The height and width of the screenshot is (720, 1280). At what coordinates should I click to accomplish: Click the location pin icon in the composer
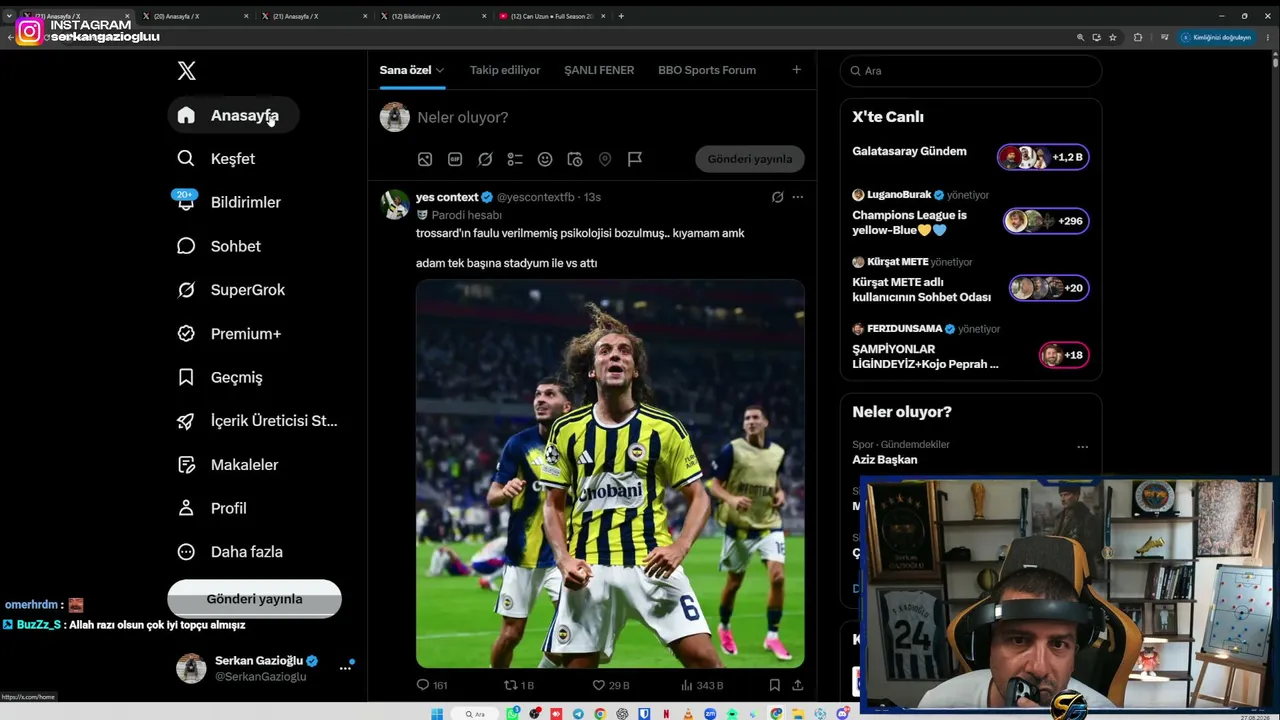point(605,159)
